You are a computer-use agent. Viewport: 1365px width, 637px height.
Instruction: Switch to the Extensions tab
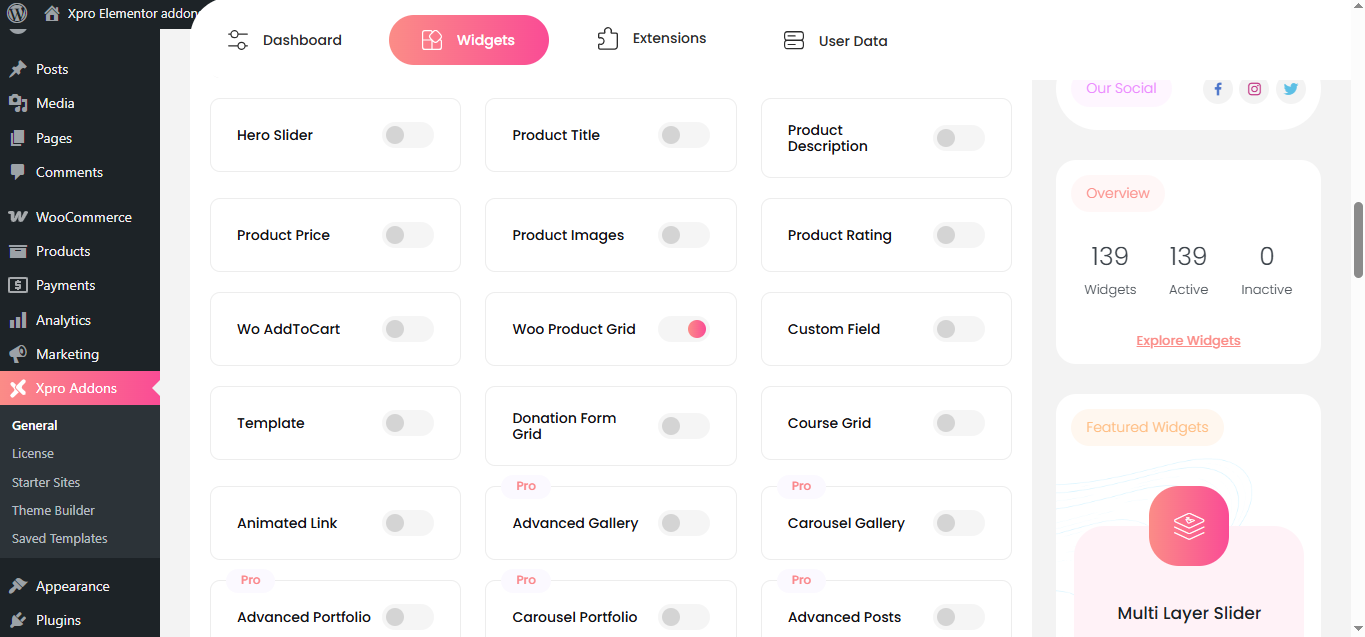(x=651, y=39)
